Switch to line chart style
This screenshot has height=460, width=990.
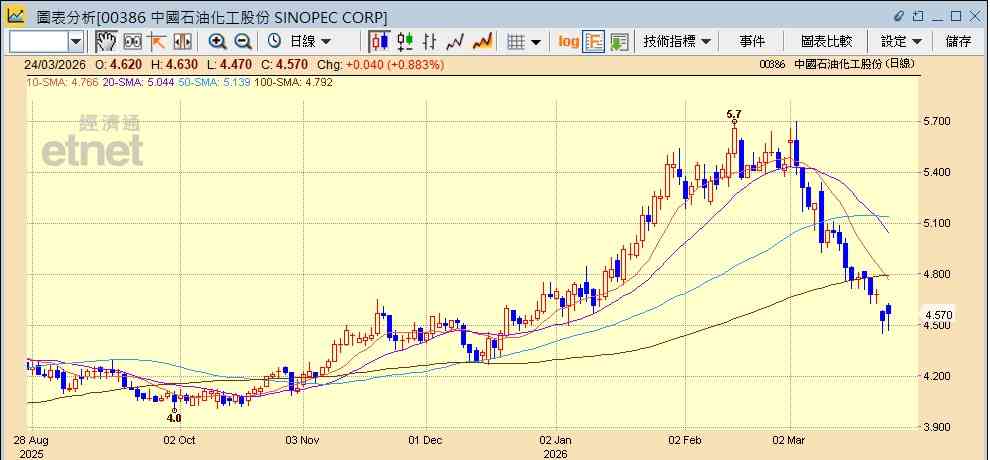point(455,42)
